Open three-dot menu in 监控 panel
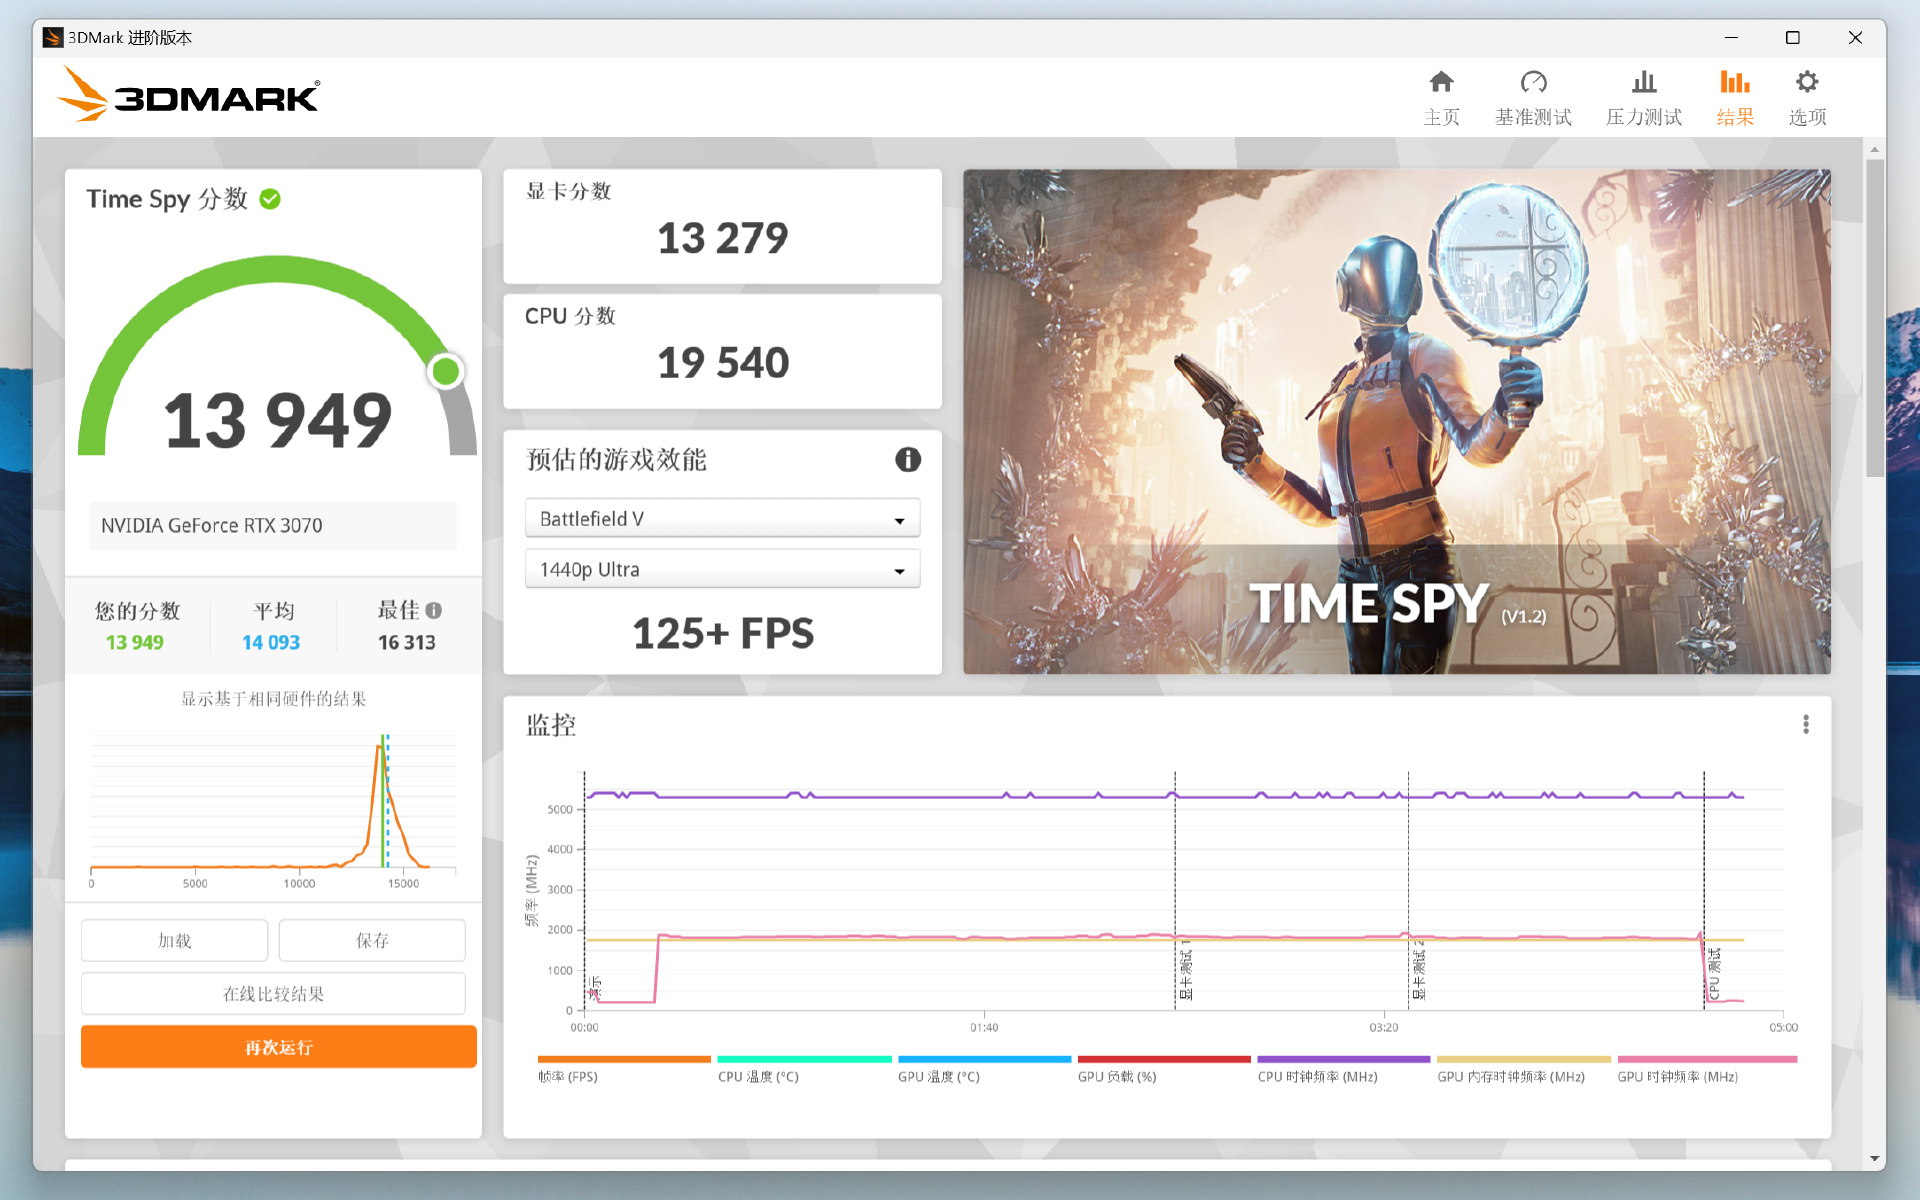The image size is (1920, 1200). click(1805, 724)
